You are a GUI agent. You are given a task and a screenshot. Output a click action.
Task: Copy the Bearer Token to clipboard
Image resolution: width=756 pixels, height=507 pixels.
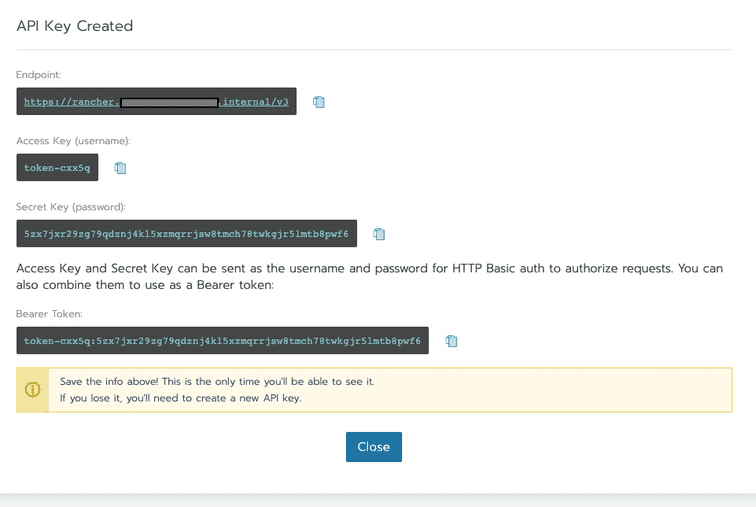(451, 341)
